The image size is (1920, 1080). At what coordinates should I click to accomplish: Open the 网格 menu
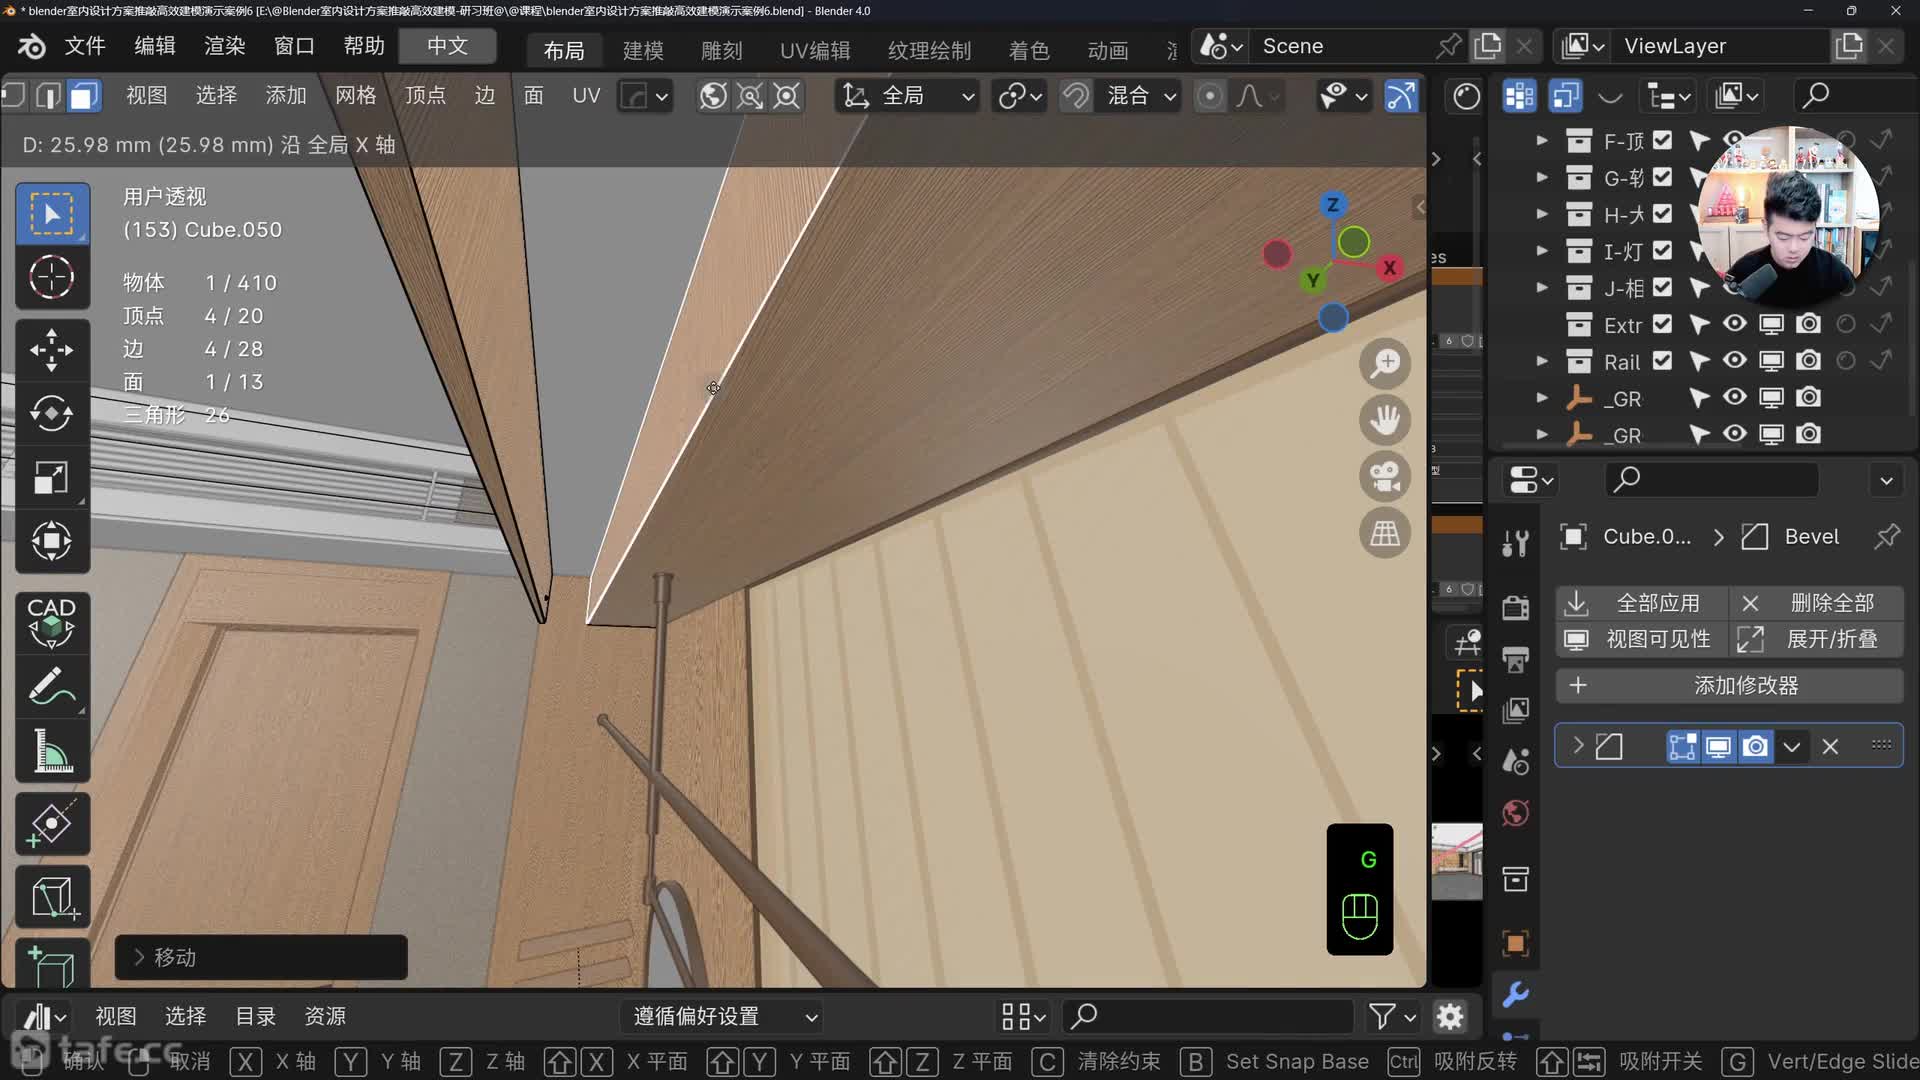click(x=355, y=96)
